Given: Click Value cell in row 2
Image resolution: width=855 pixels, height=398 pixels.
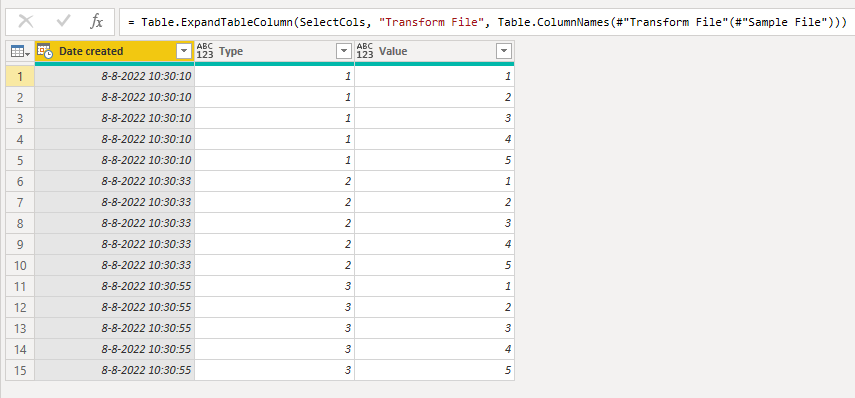Looking at the screenshot, I should tap(434, 98).
